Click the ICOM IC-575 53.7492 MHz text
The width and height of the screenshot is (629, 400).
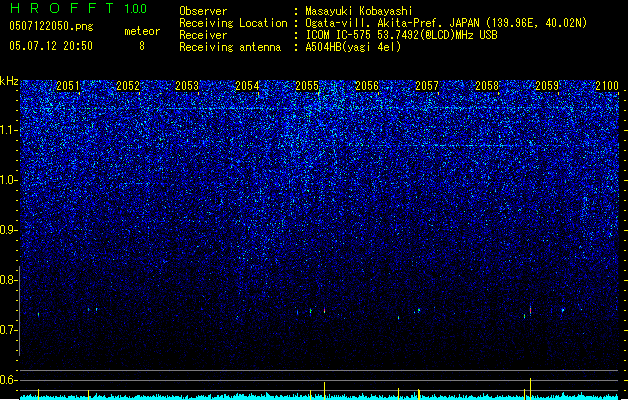coord(402,35)
